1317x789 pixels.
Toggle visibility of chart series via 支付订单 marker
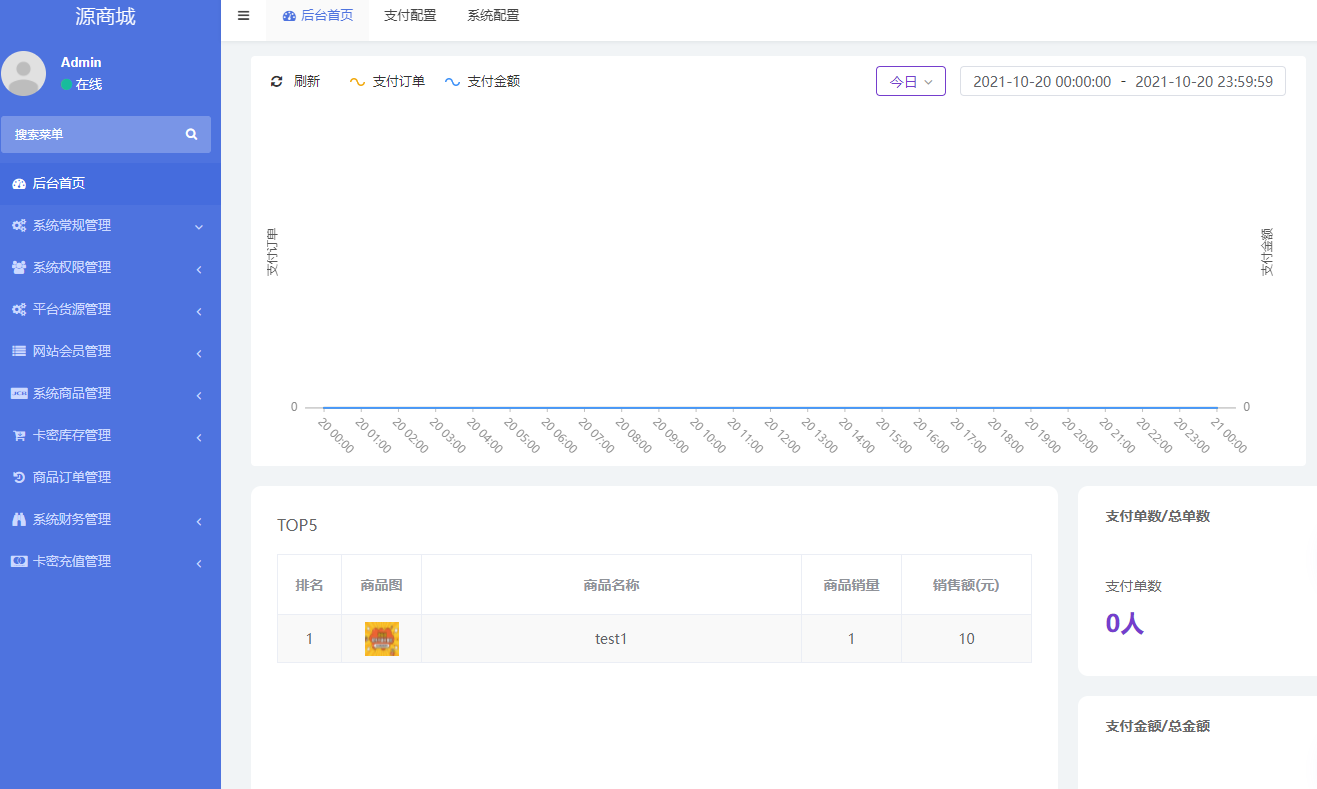point(358,81)
